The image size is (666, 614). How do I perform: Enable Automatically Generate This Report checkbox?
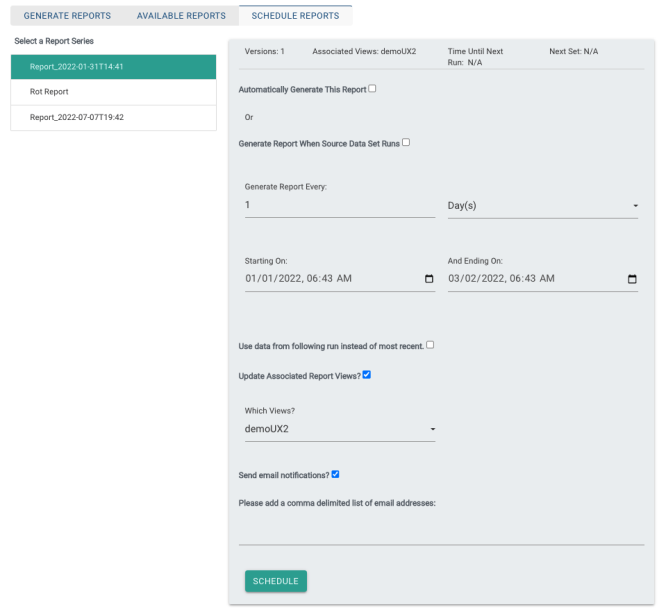point(373,89)
